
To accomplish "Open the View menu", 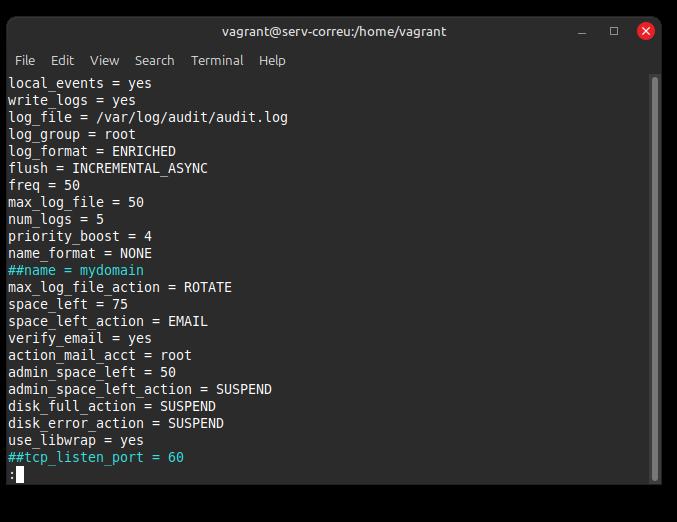I will (x=104, y=60).
